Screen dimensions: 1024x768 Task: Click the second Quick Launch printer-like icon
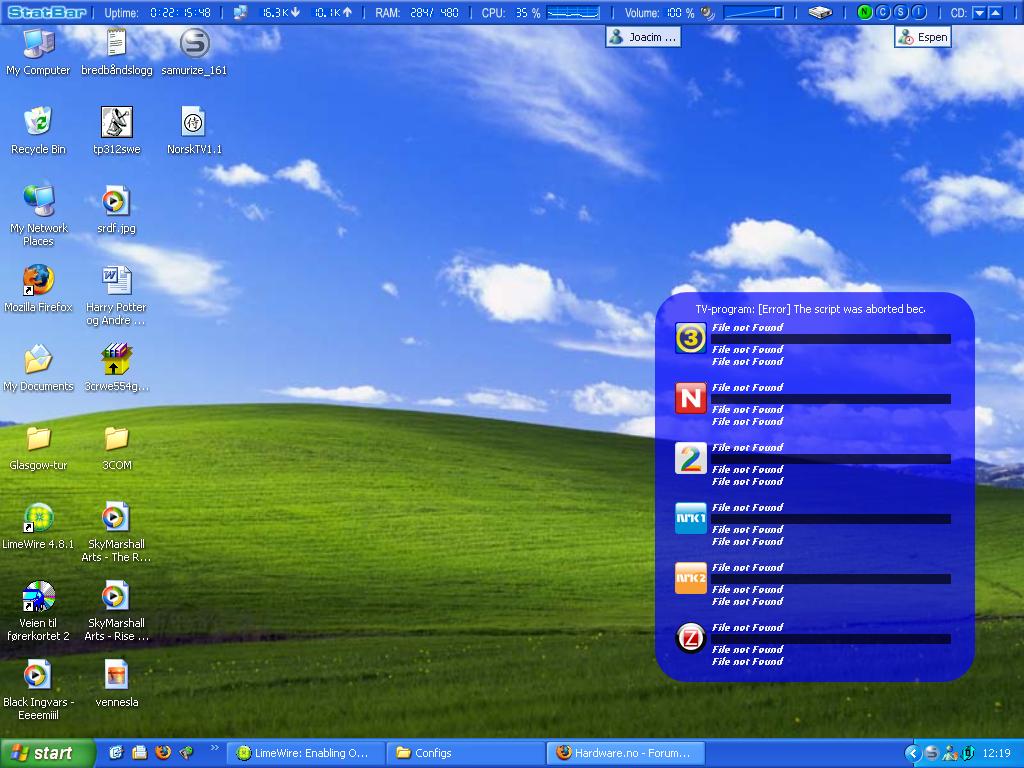point(139,753)
